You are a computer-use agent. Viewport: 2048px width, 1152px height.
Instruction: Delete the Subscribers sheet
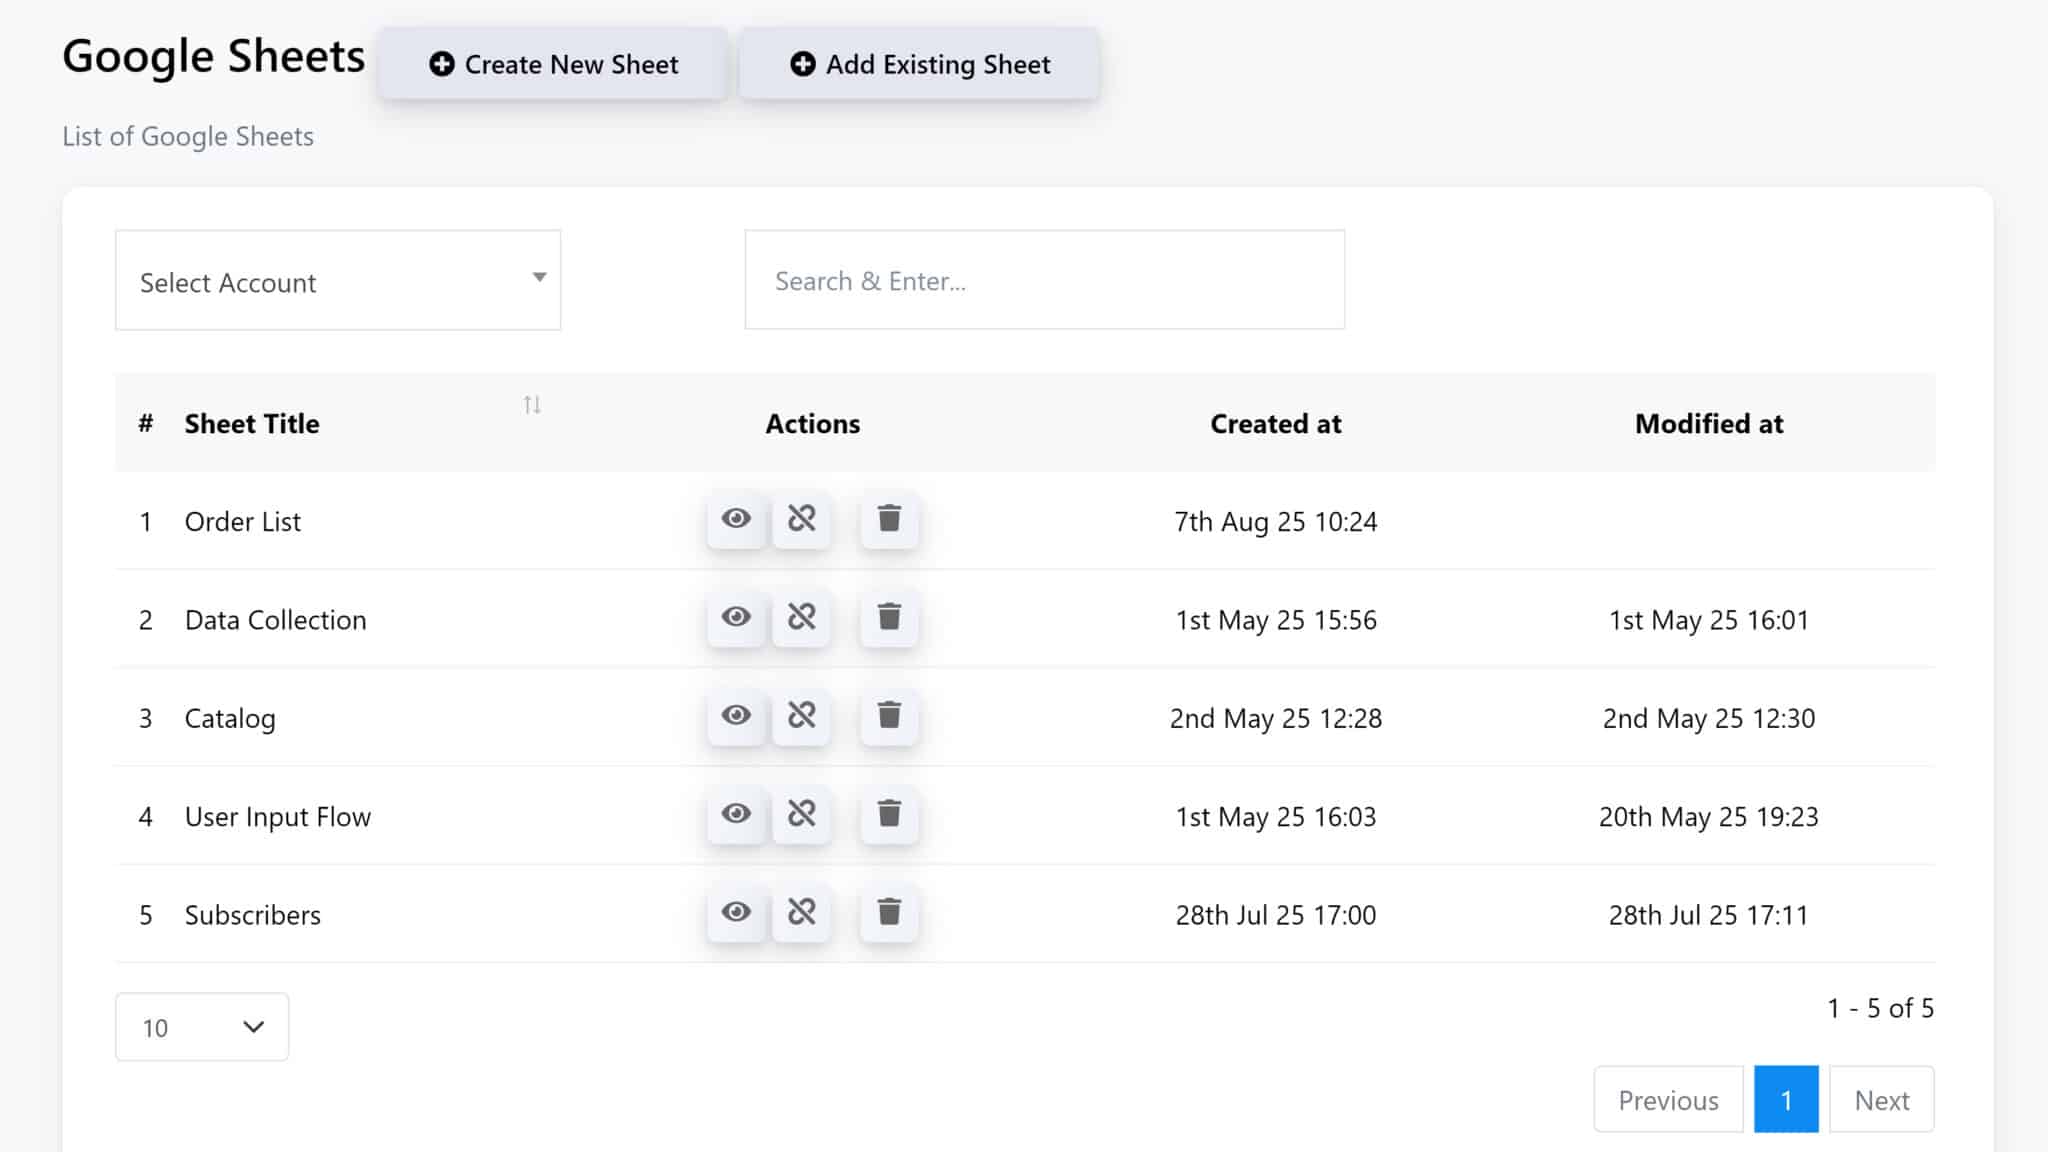click(889, 912)
